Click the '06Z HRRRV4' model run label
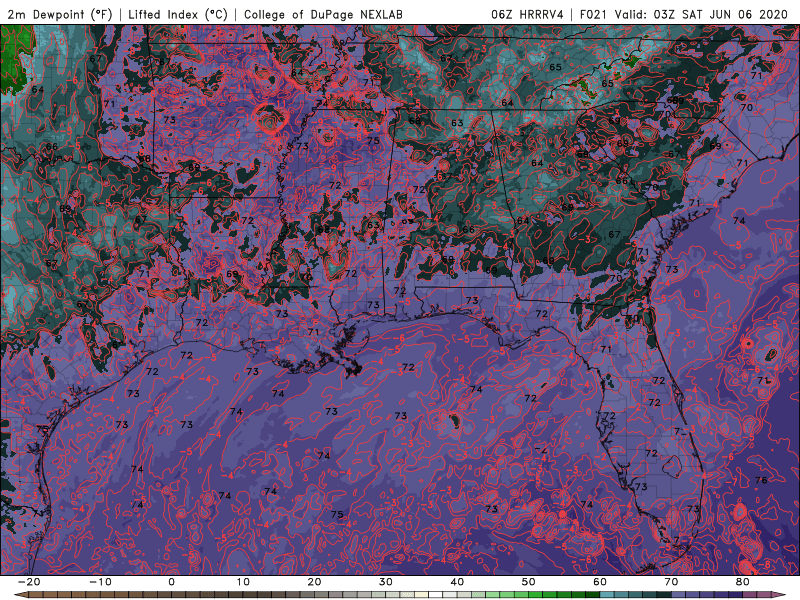 pos(527,14)
